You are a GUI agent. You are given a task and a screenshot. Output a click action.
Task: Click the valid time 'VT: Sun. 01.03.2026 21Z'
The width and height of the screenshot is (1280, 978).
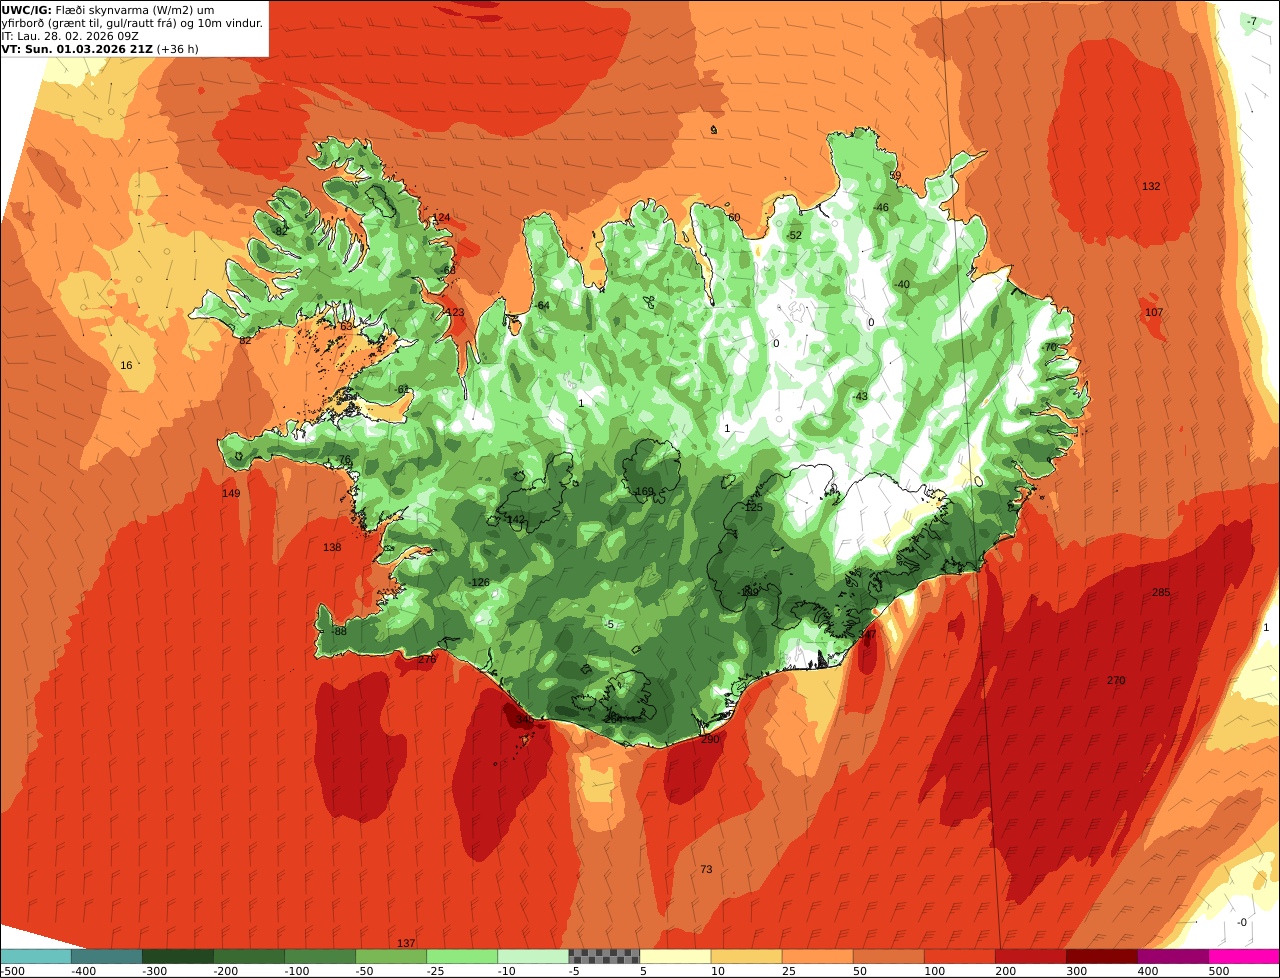pos(77,49)
